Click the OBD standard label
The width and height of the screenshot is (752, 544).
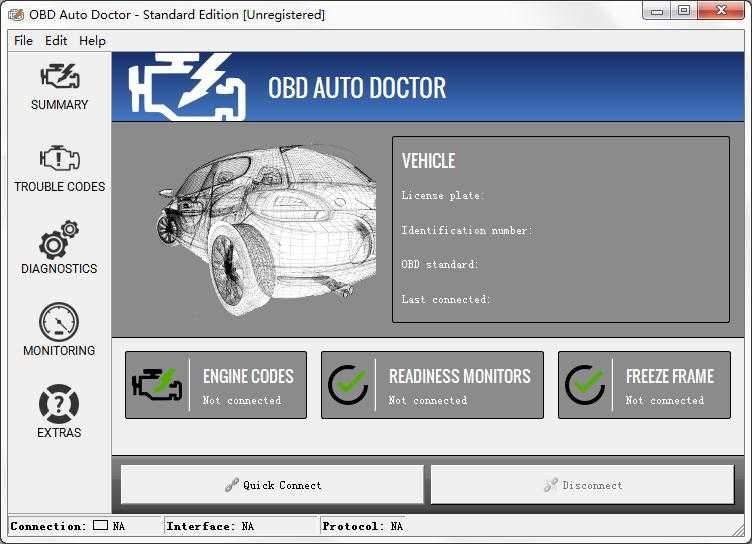click(440, 264)
